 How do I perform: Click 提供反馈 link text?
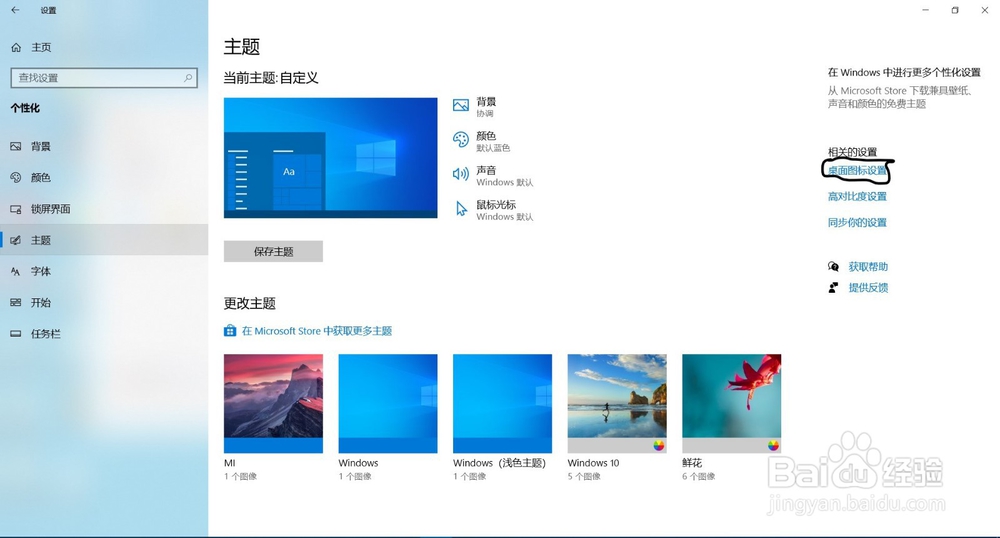pos(868,287)
